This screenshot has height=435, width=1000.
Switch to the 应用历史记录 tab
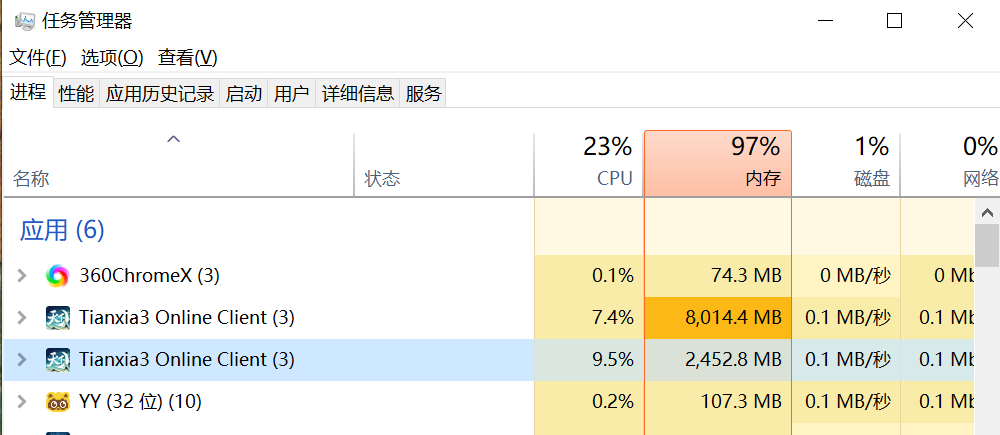pyautogui.click(x=159, y=94)
